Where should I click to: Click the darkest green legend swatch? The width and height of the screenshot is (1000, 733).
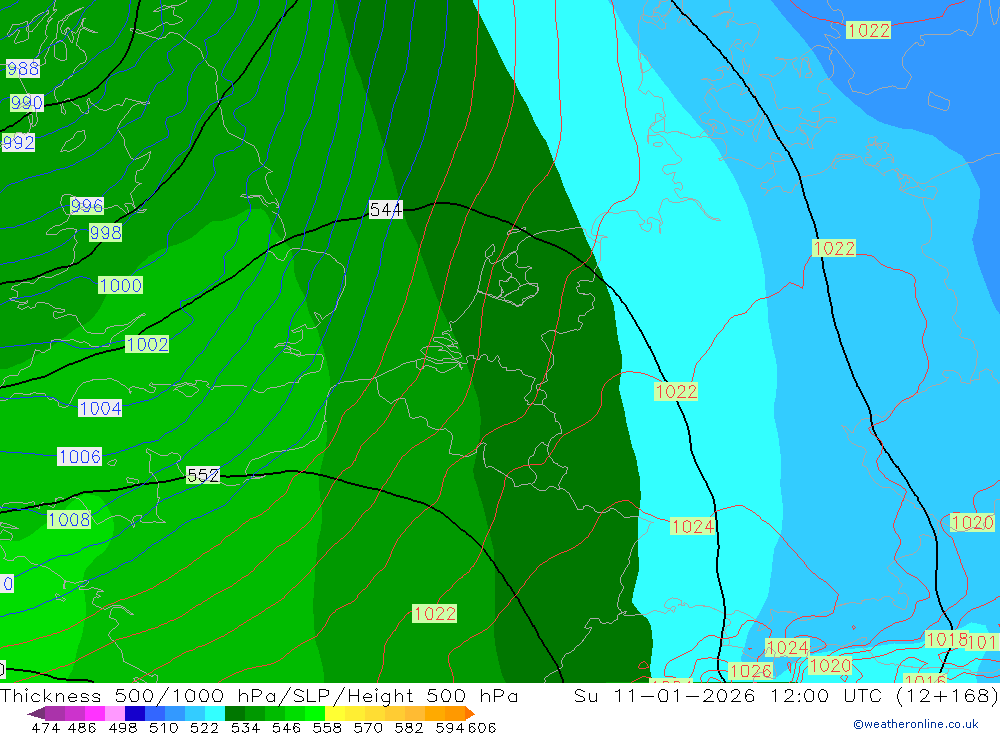(235, 713)
